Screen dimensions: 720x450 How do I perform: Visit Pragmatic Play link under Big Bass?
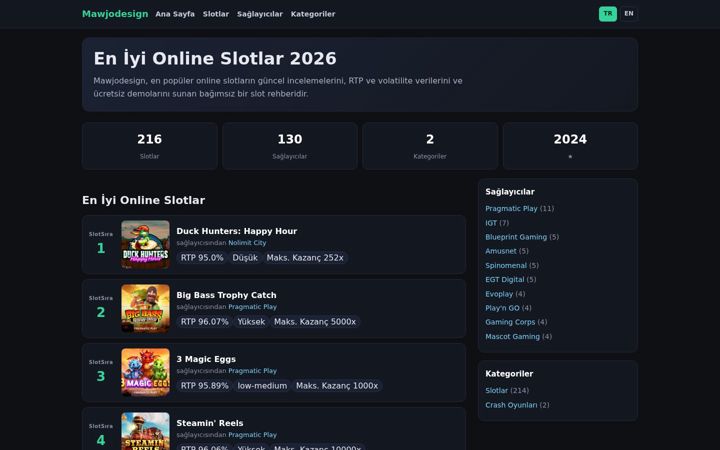pos(253,307)
